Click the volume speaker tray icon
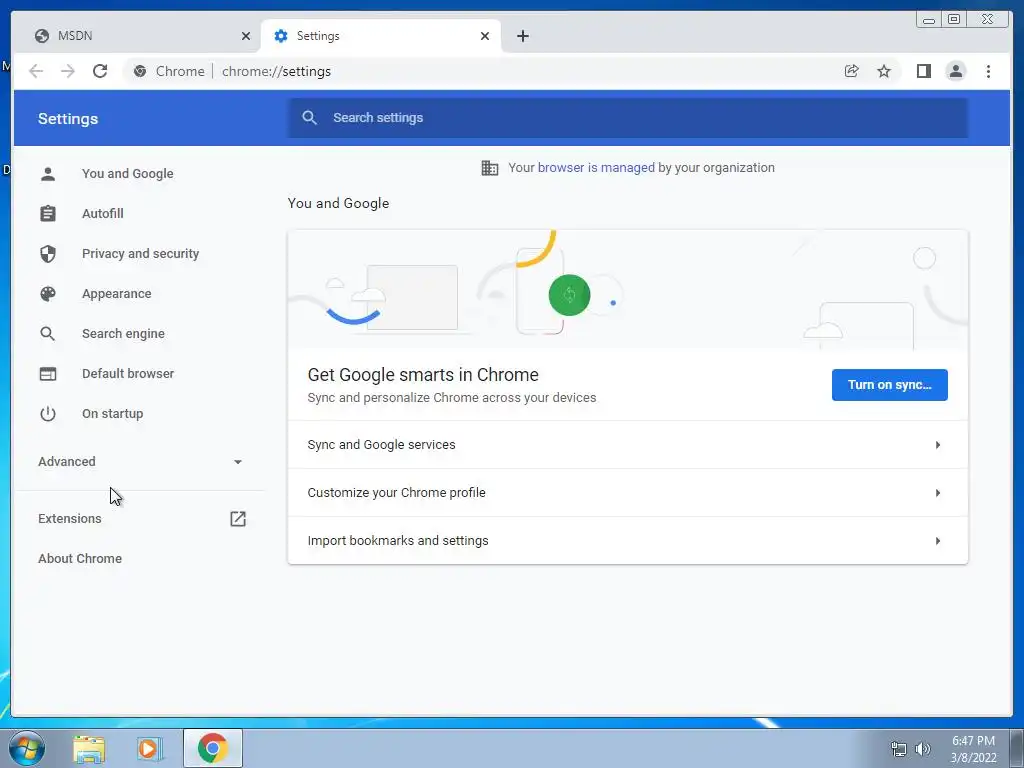 tap(923, 749)
